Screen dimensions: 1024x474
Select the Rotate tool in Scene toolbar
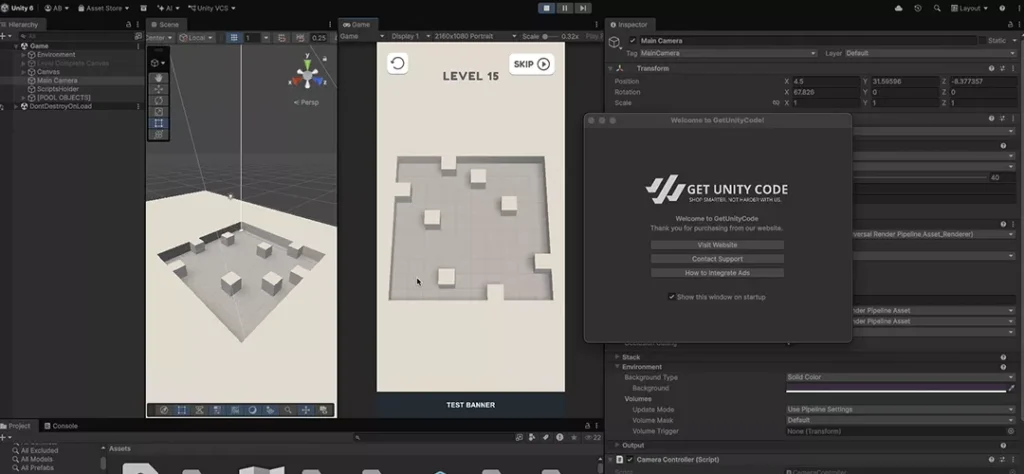158,101
